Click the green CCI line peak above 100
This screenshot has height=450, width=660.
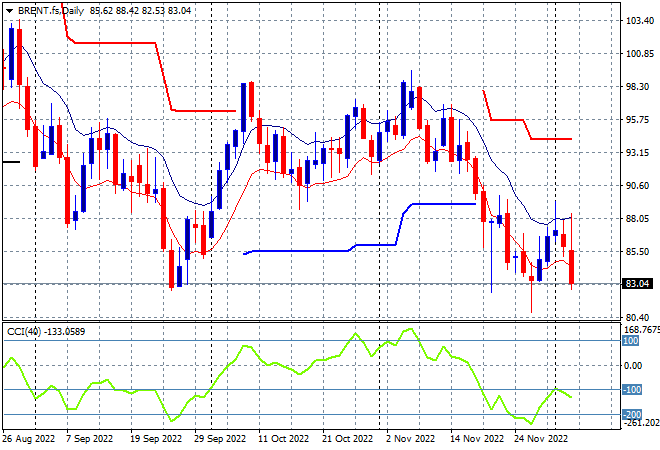[x=411, y=329]
